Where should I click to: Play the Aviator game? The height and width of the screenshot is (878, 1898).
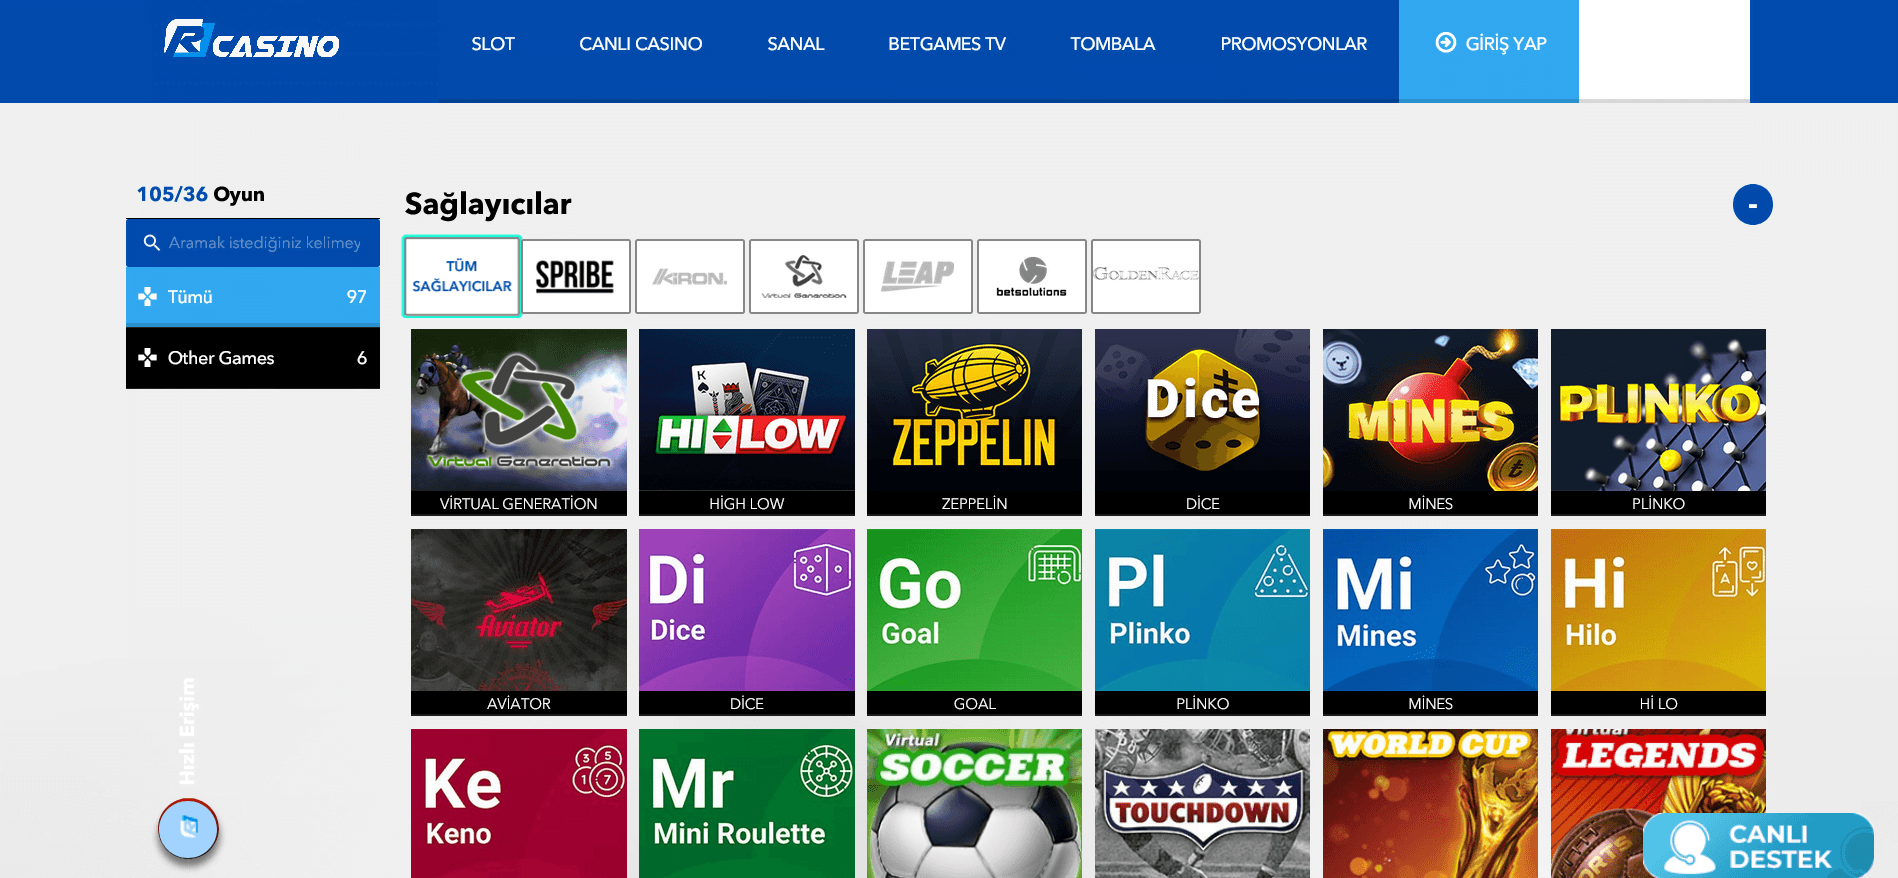(519, 622)
